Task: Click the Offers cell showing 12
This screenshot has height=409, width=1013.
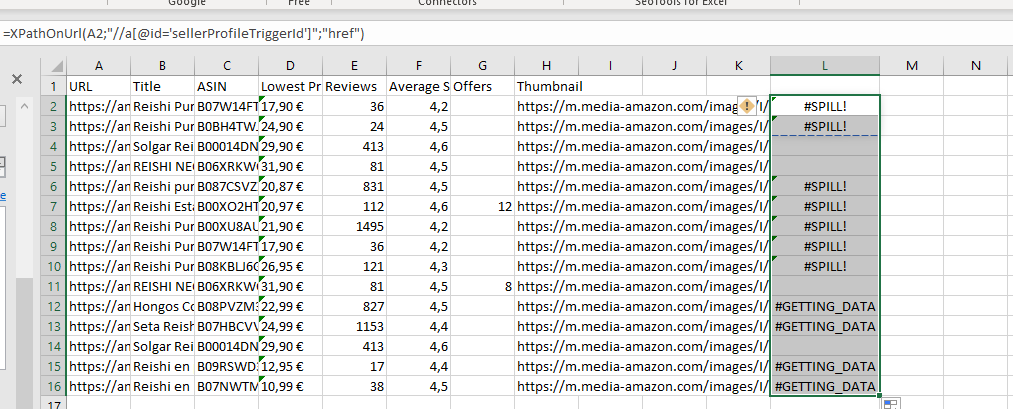Action: coord(483,207)
